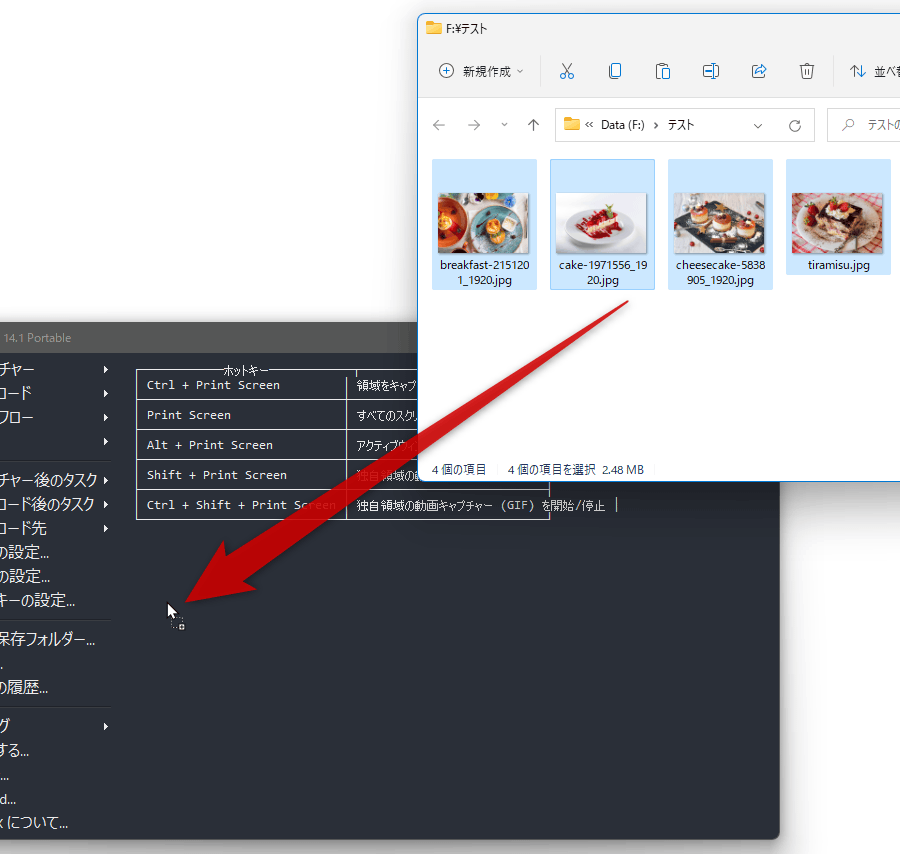
Task: Click the 'Ctrl + Print Screen' hotkey cell
Action: (x=241, y=385)
